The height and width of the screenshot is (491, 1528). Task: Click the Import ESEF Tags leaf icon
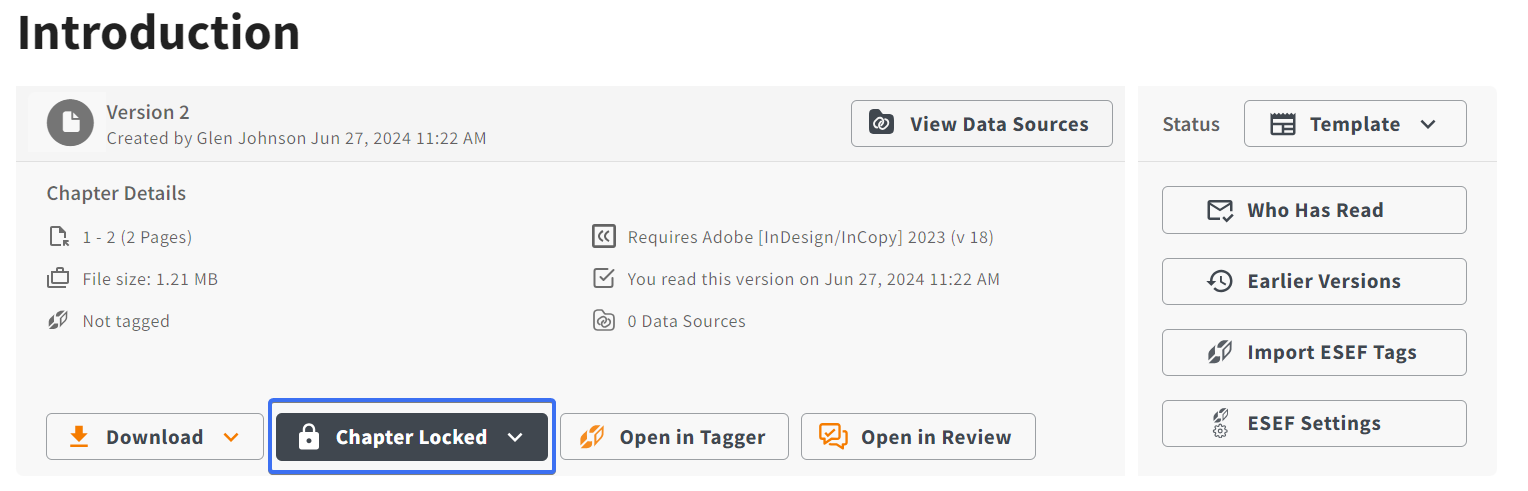(x=1220, y=352)
